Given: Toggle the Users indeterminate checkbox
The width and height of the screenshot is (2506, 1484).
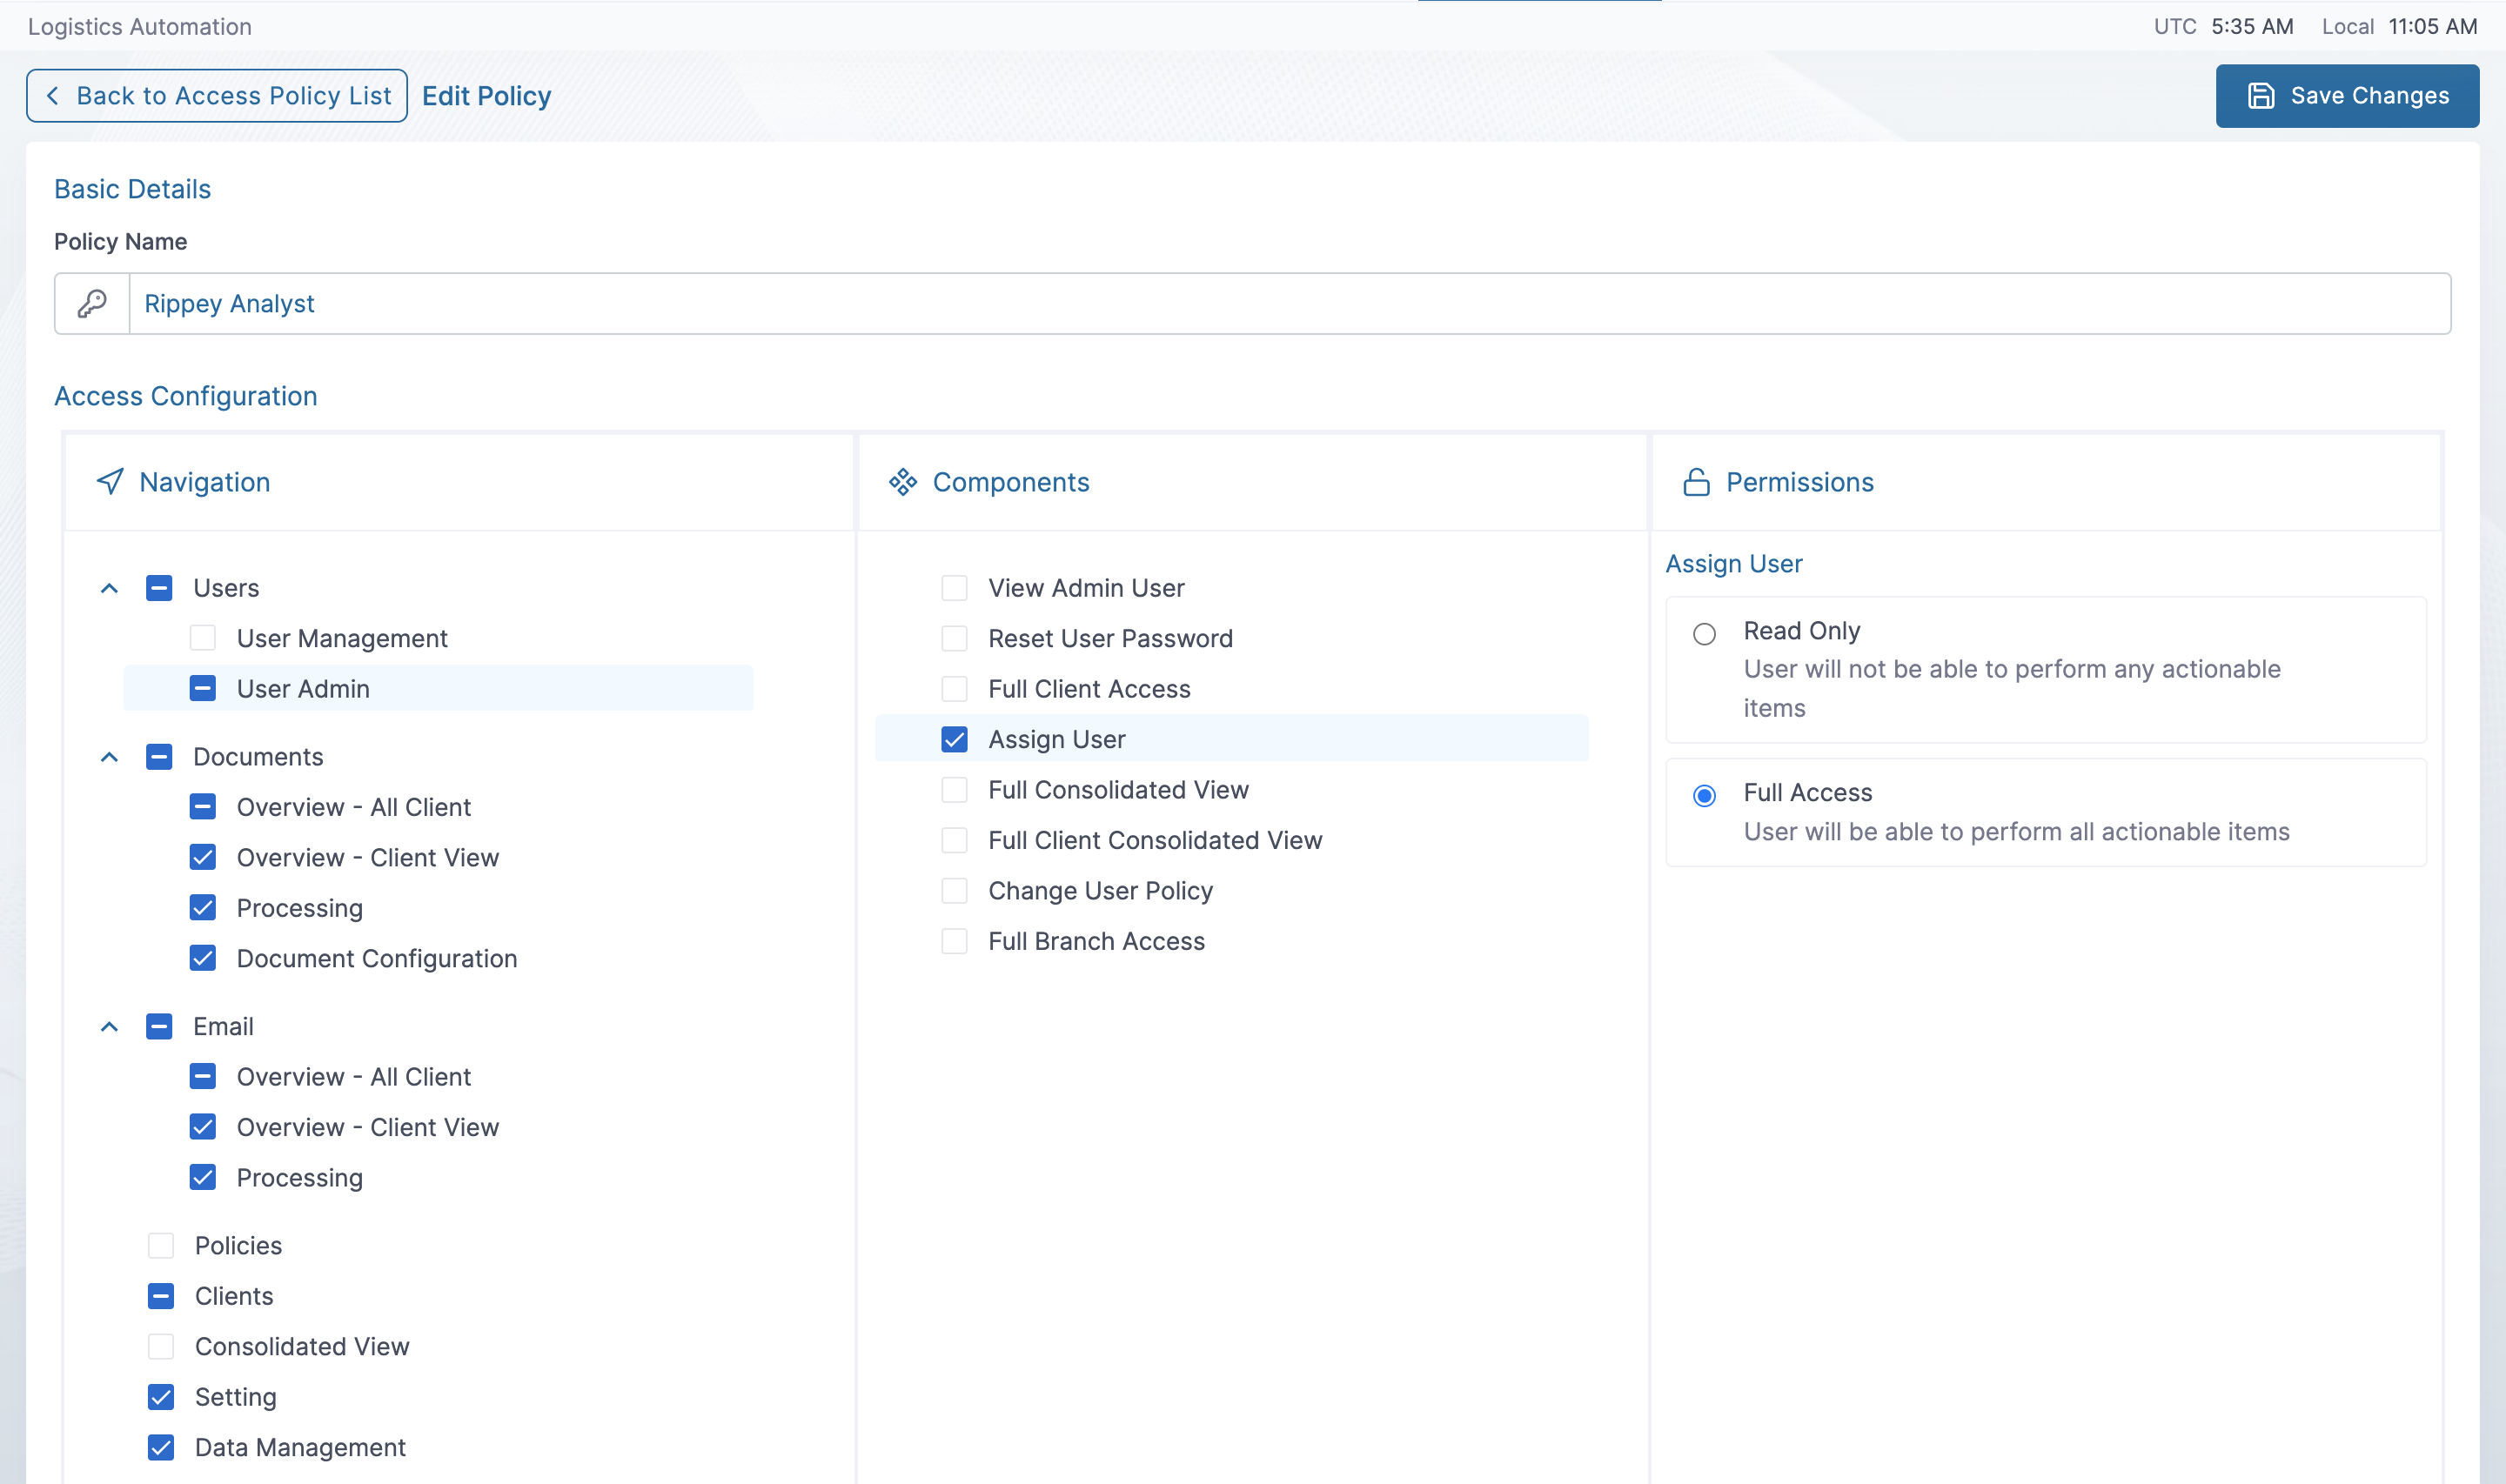Looking at the screenshot, I should (x=159, y=588).
